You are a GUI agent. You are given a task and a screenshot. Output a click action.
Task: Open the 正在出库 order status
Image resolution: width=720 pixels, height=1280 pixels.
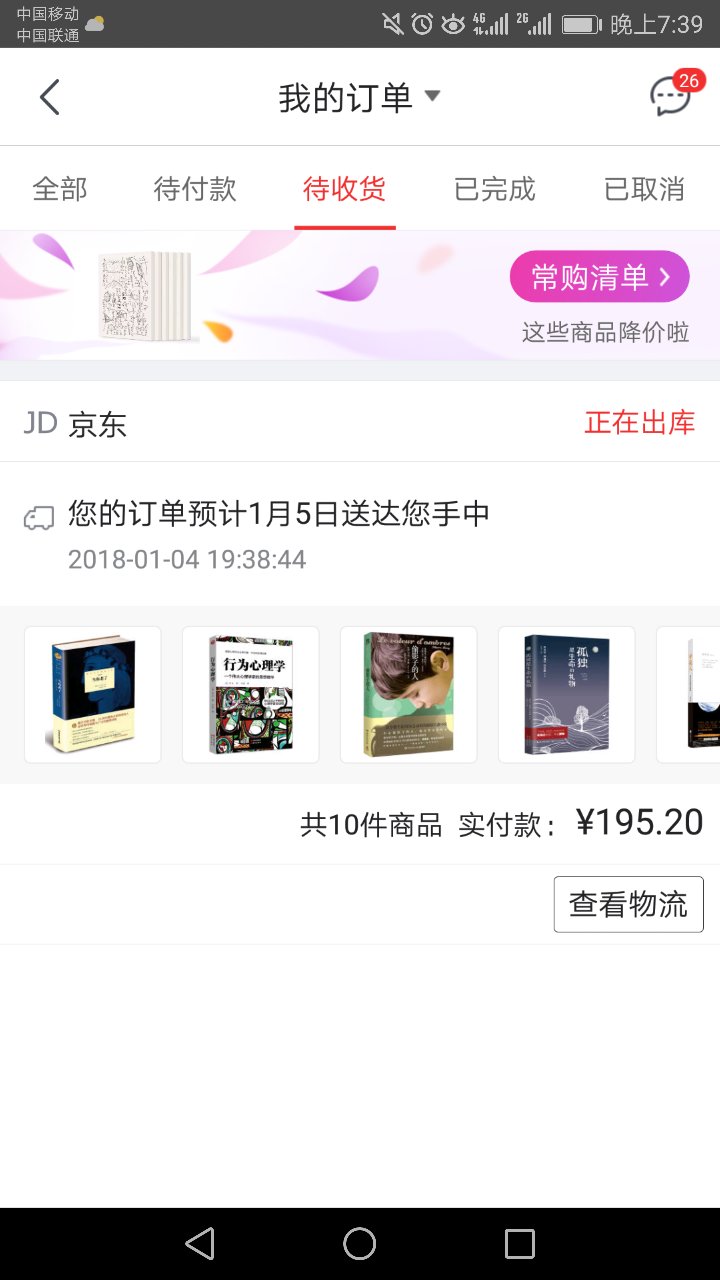640,422
